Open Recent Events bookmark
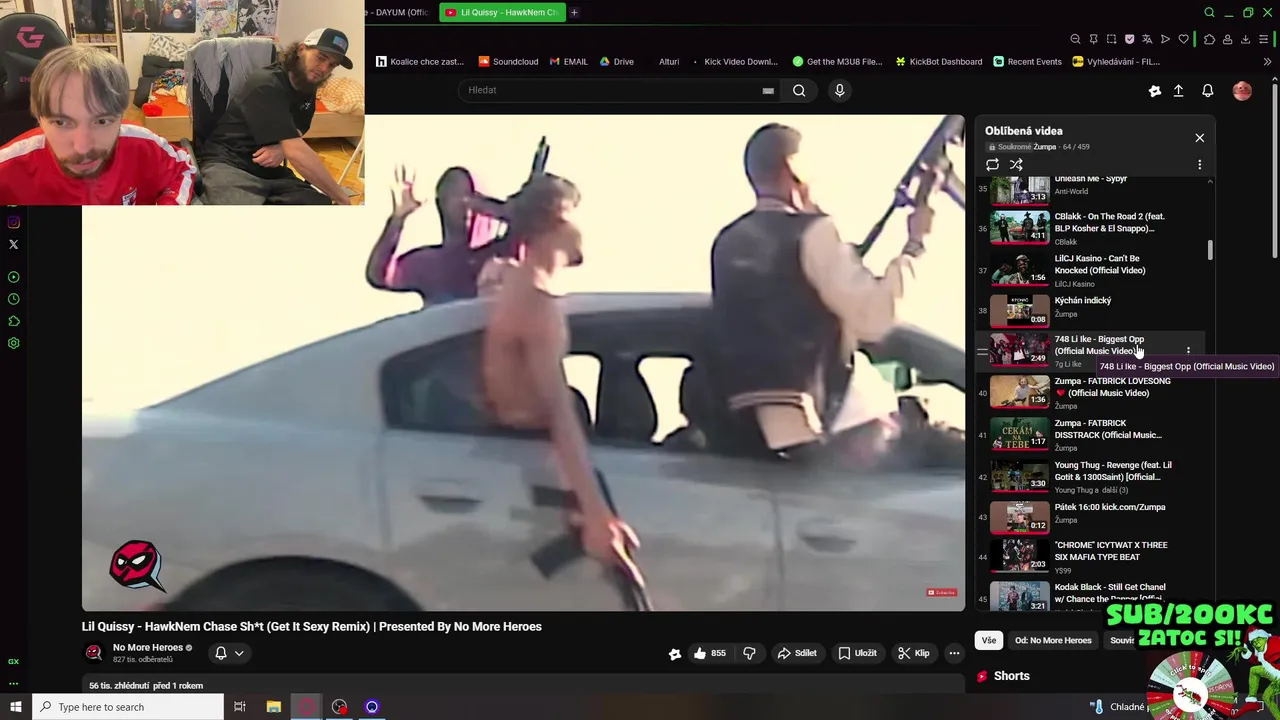 (x=1027, y=61)
